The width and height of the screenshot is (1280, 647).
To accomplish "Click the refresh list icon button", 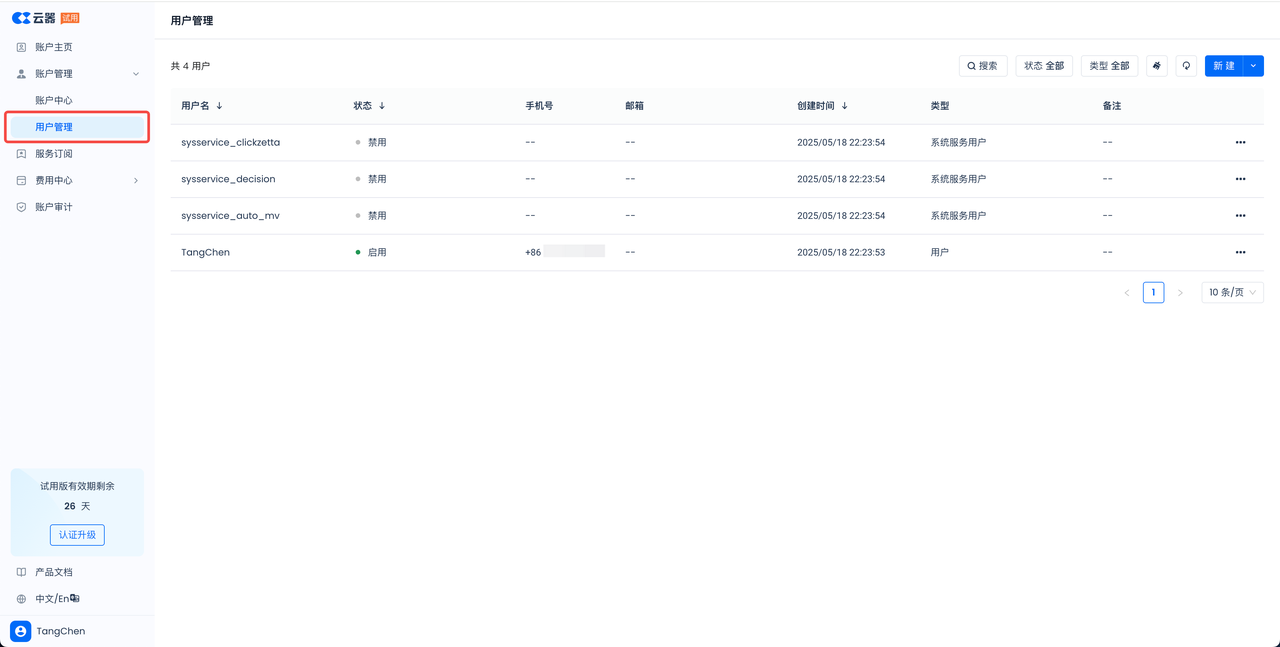I will click(x=1186, y=66).
